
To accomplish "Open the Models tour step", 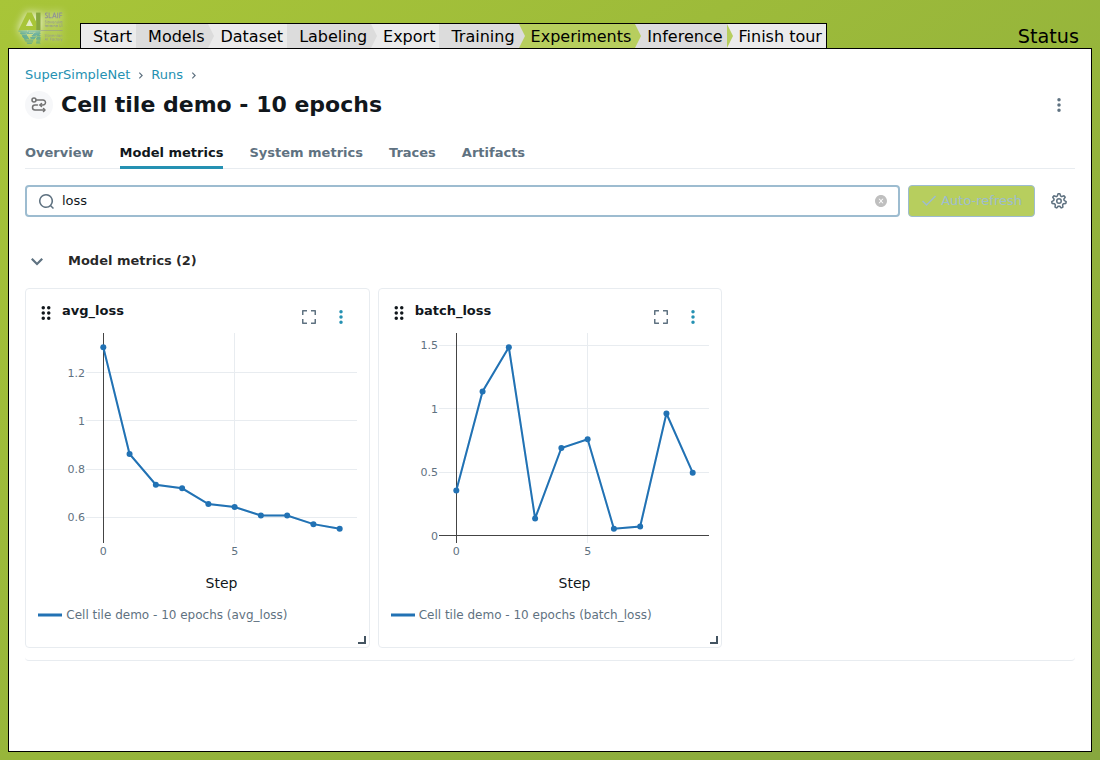I will (x=175, y=36).
